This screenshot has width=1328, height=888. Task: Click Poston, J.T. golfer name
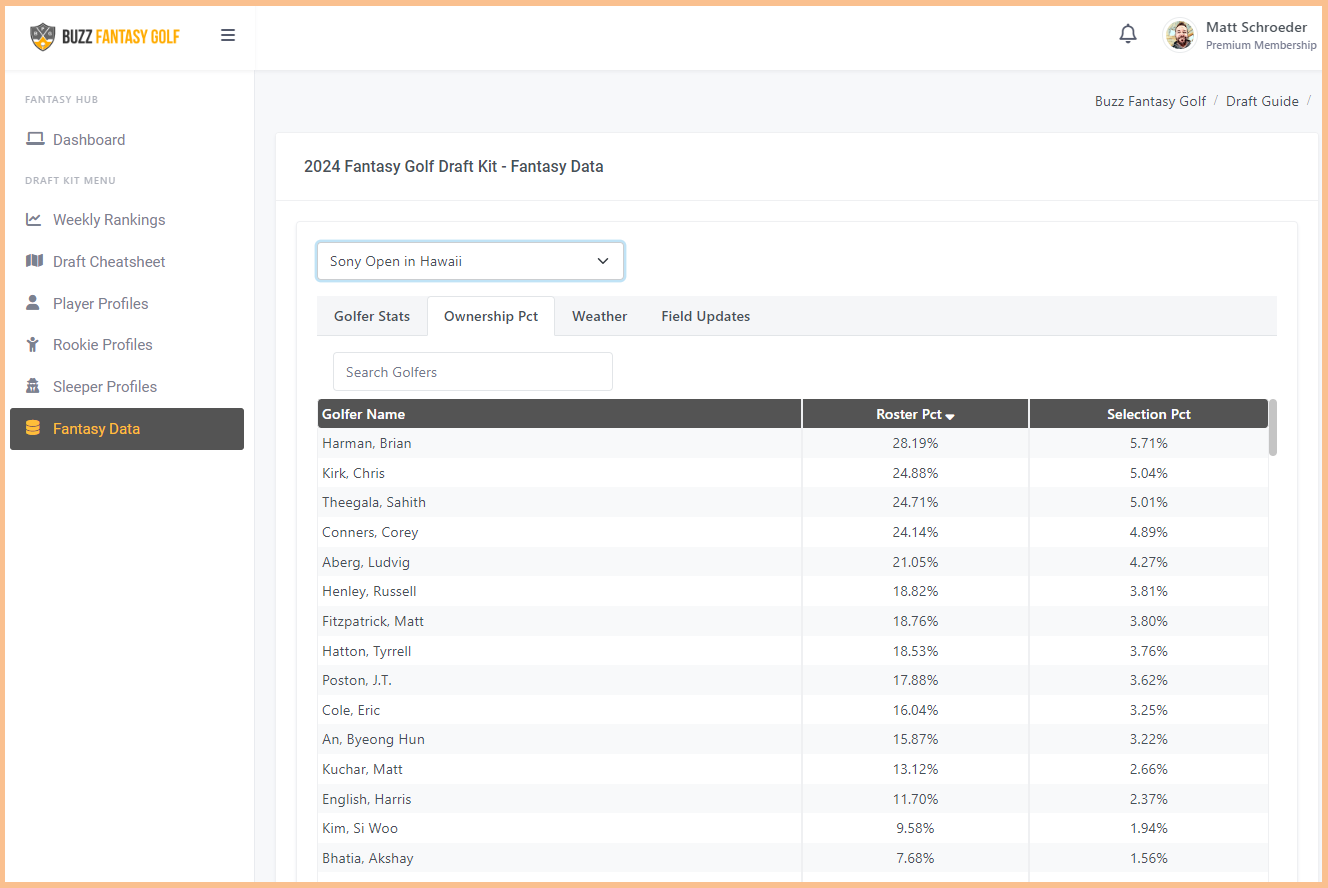[x=357, y=680]
